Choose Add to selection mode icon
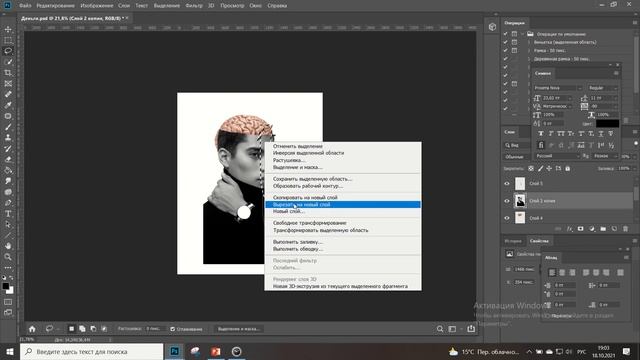 click(82, 329)
